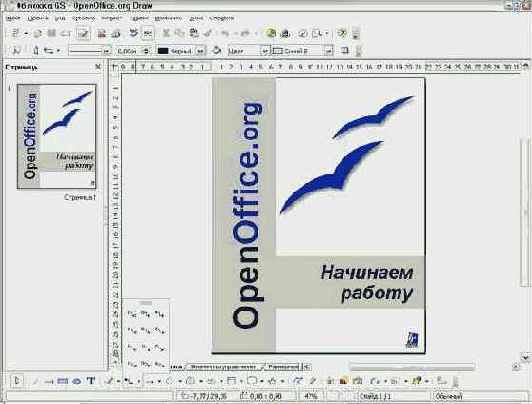Toggle Edit Points mode
Viewport: 532px width, 404px height.
click(298, 381)
